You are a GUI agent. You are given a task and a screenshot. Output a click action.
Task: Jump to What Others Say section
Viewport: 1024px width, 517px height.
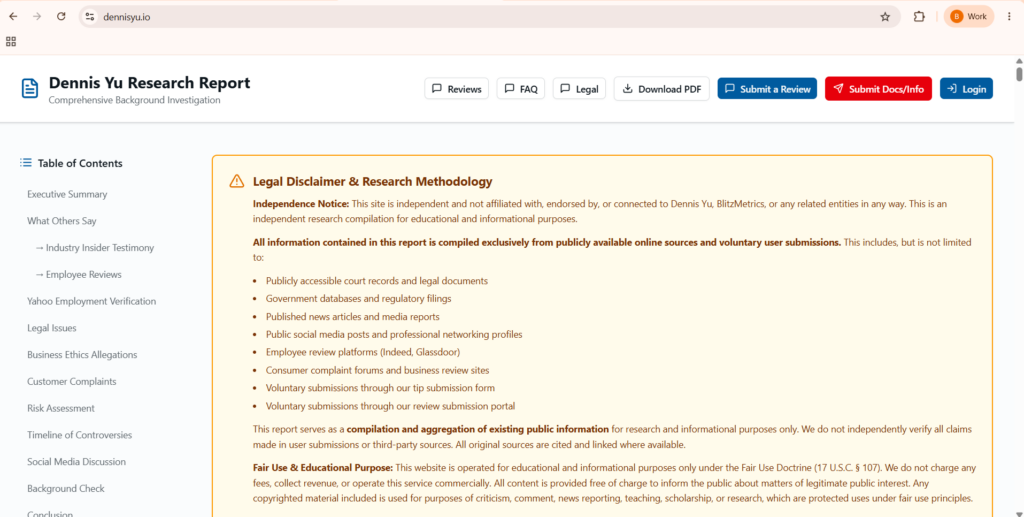coord(62,221)
